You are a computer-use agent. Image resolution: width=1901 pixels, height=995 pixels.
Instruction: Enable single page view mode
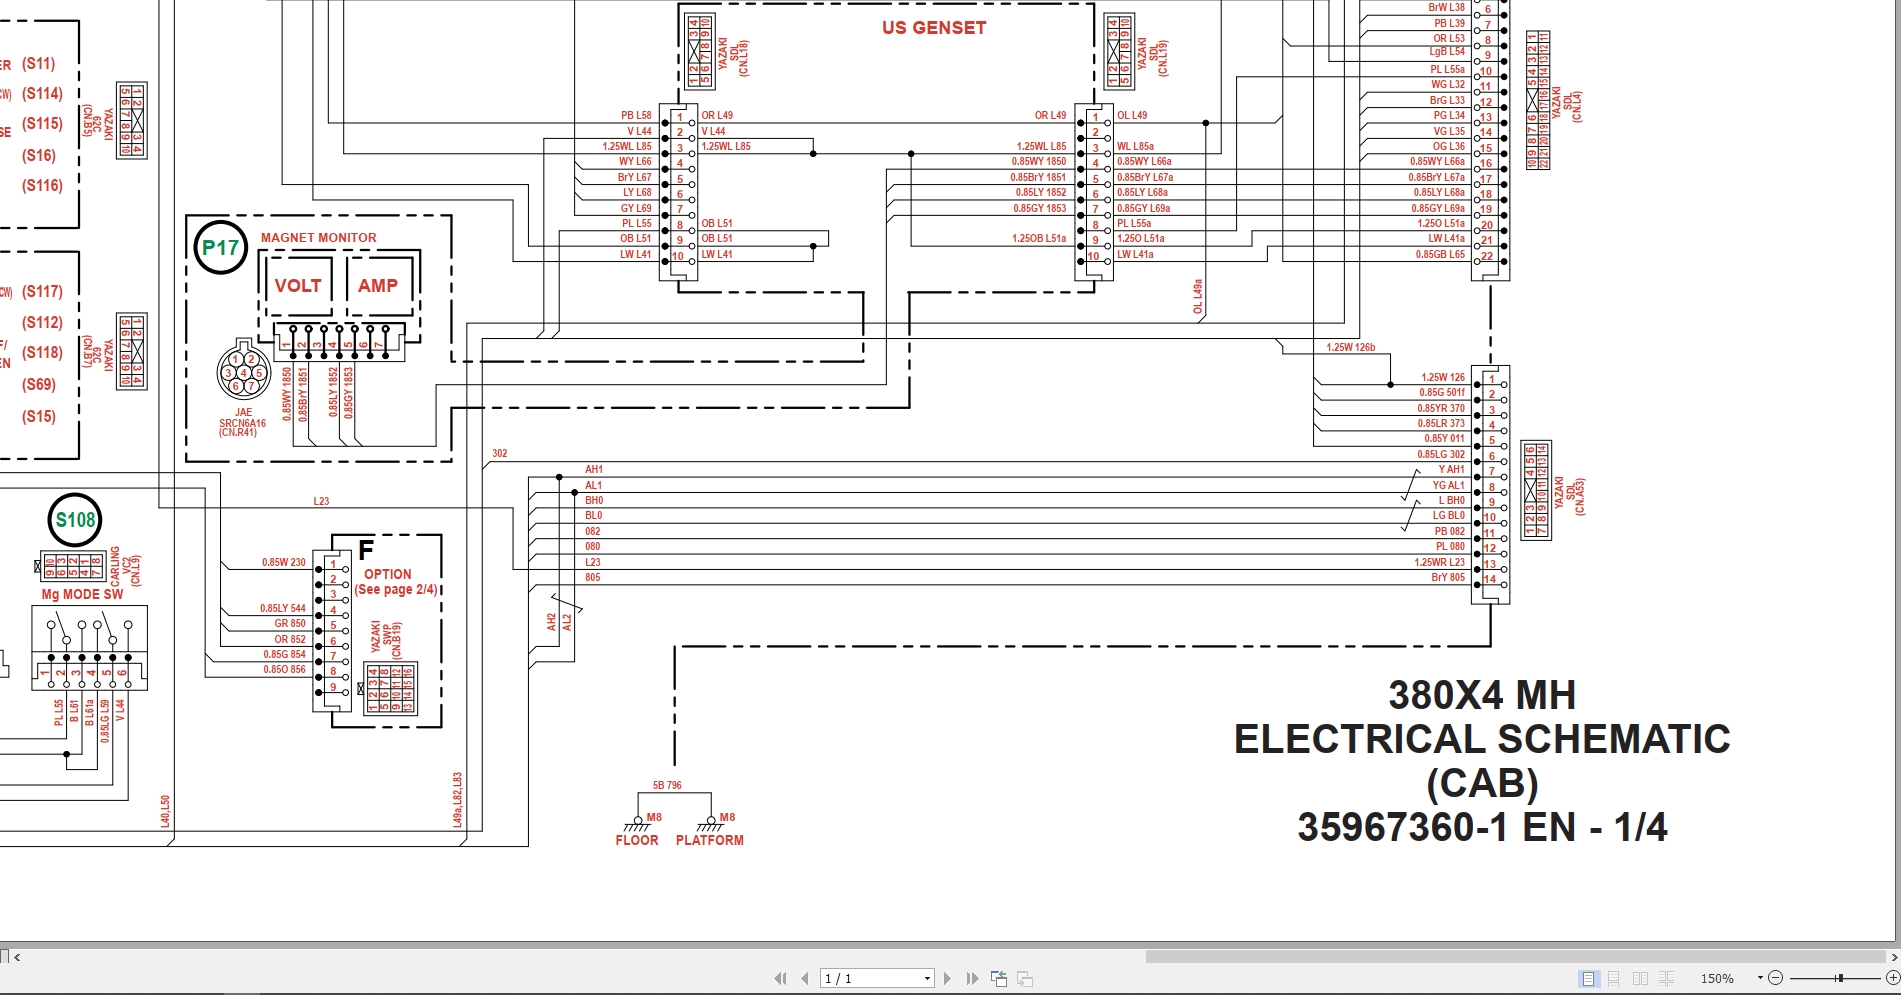(x=1587, y=977)
